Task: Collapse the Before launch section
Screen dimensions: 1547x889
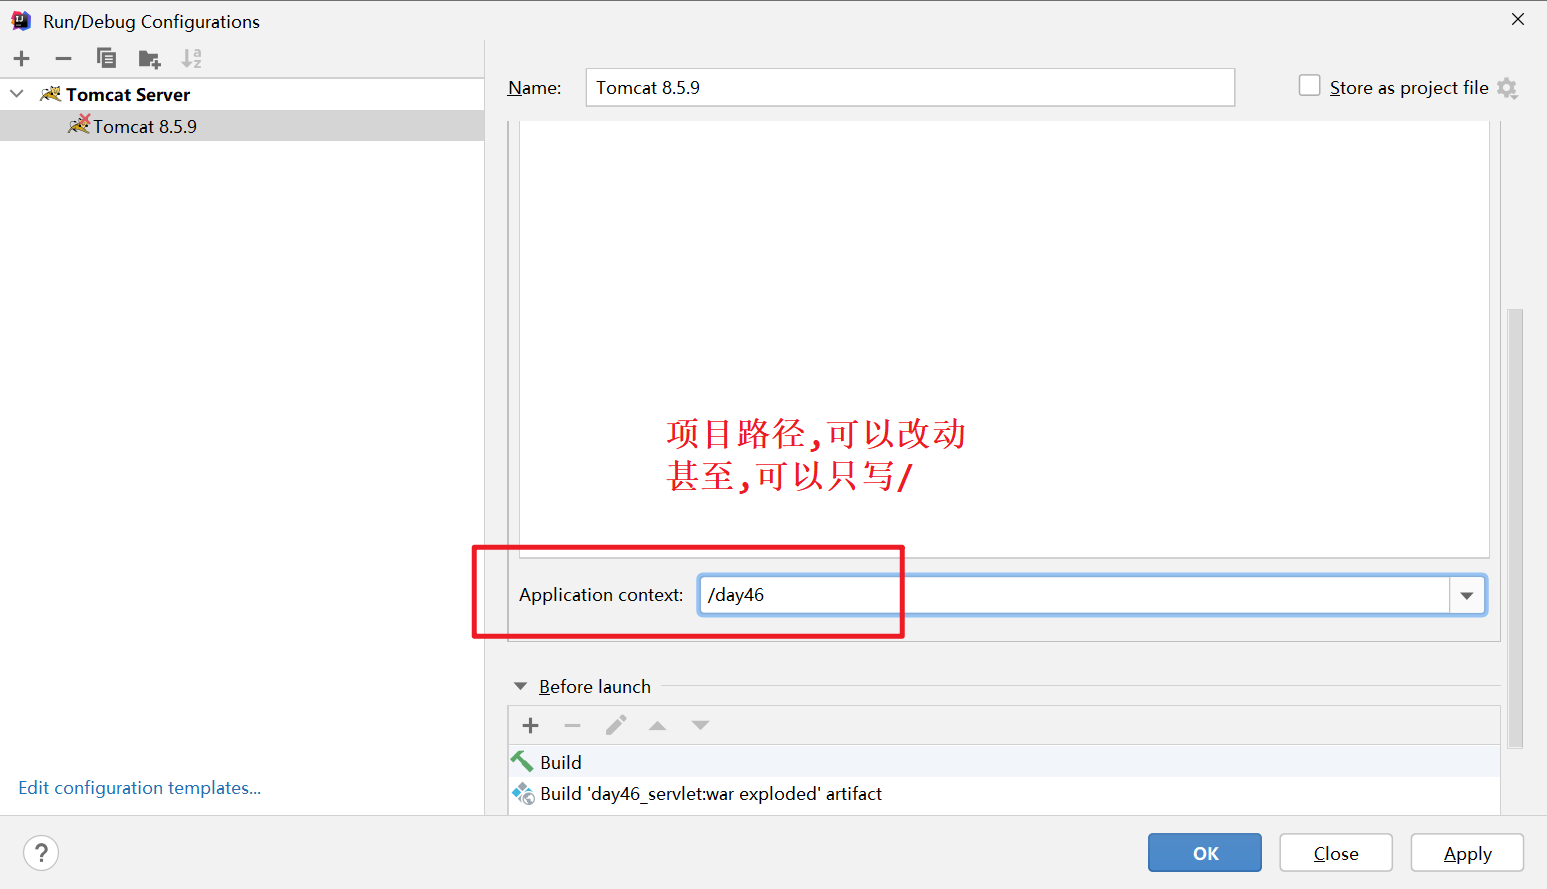Action: click(520, 686)
